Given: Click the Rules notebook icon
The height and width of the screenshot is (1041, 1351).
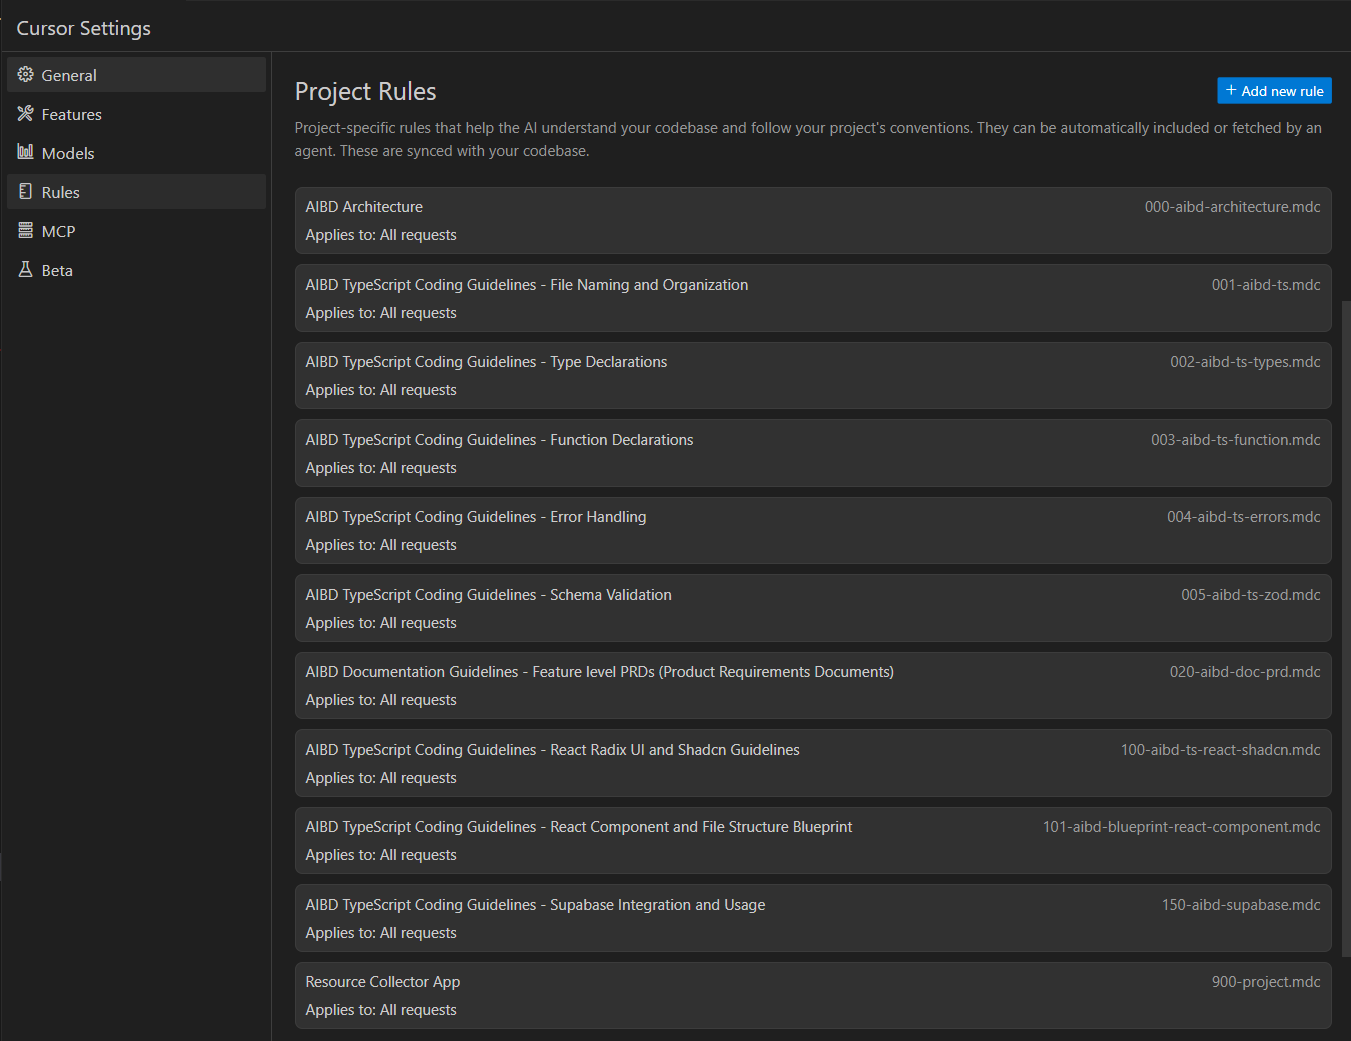Looking at the screenshot, I should [26, 192].
